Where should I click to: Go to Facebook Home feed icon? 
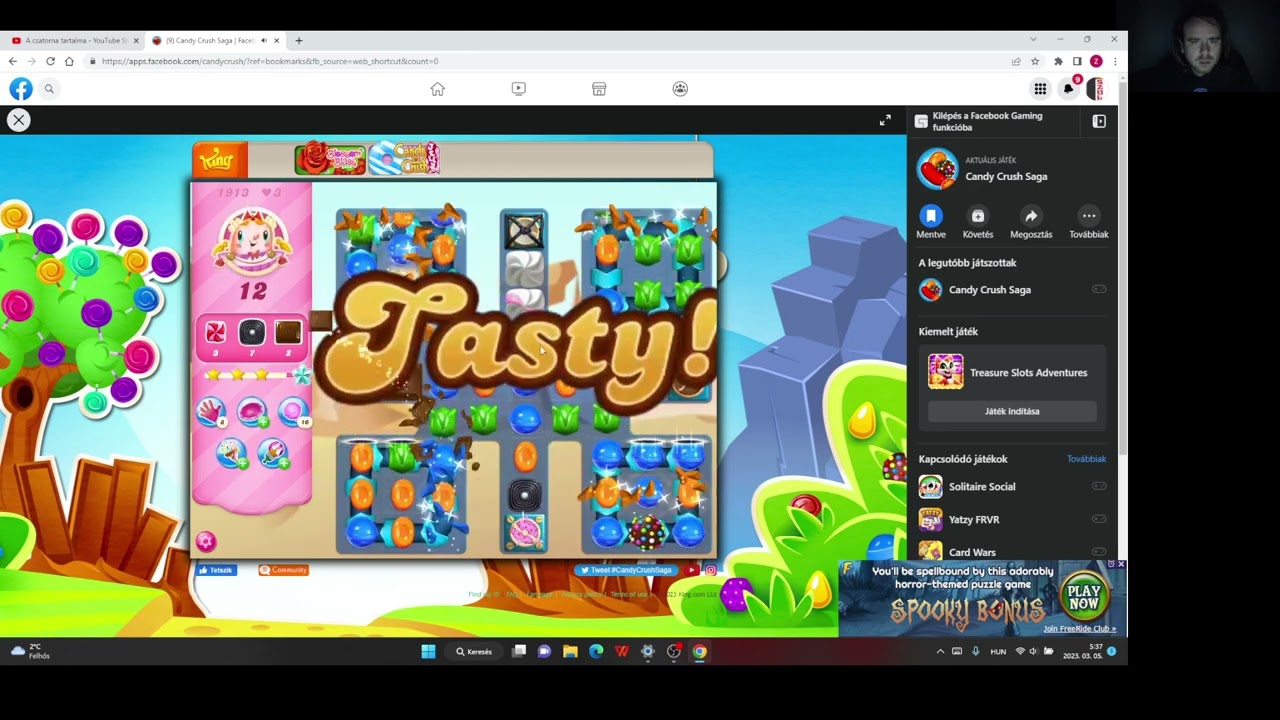click(x=437, y=89)
